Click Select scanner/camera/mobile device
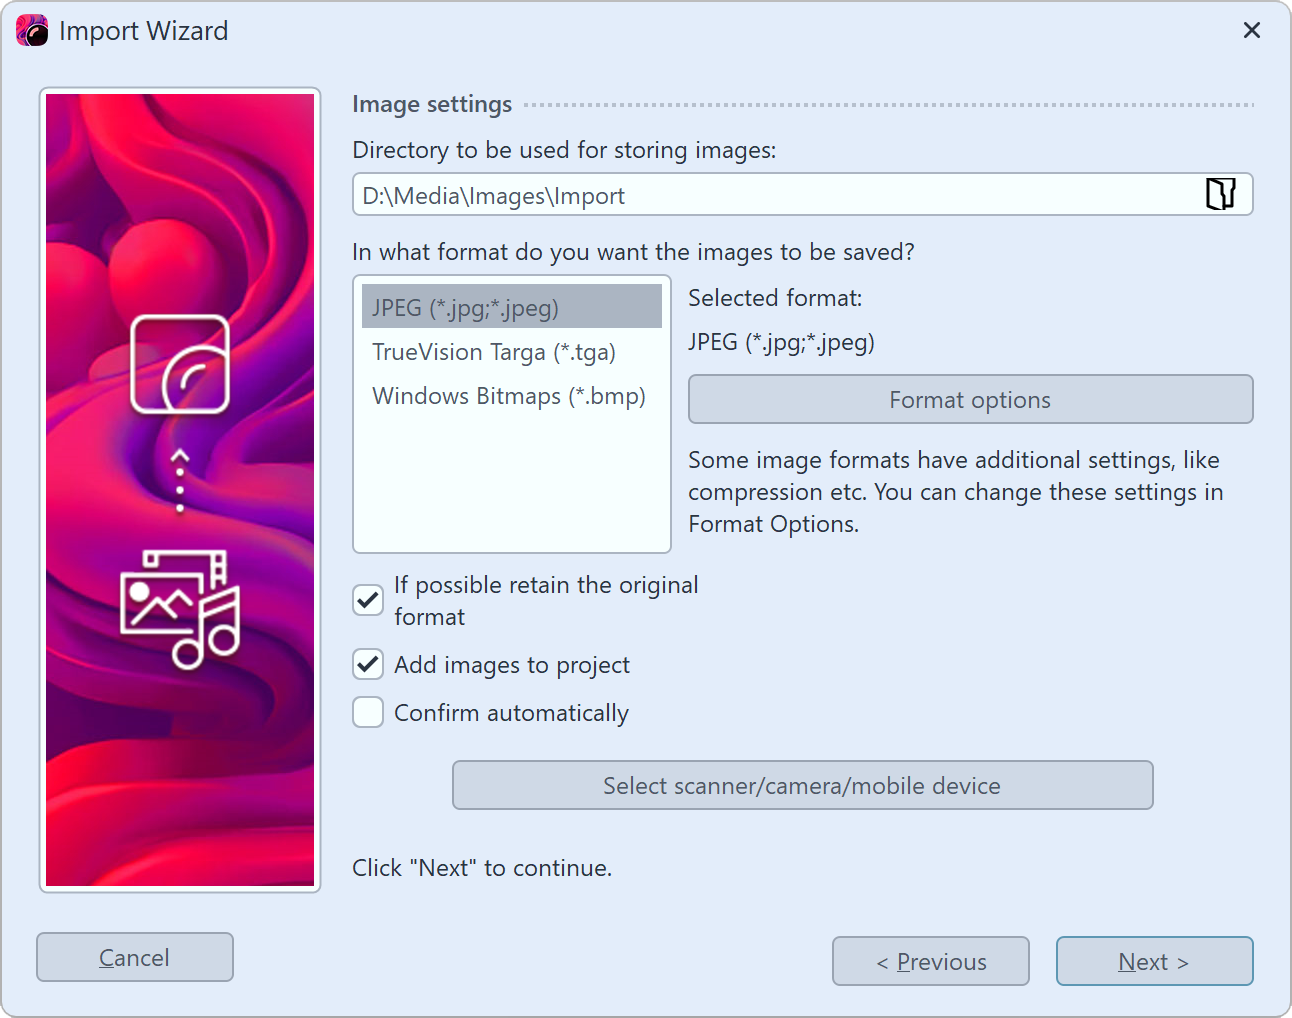This screenshot has width=1292, height=1018. [802, 785]
